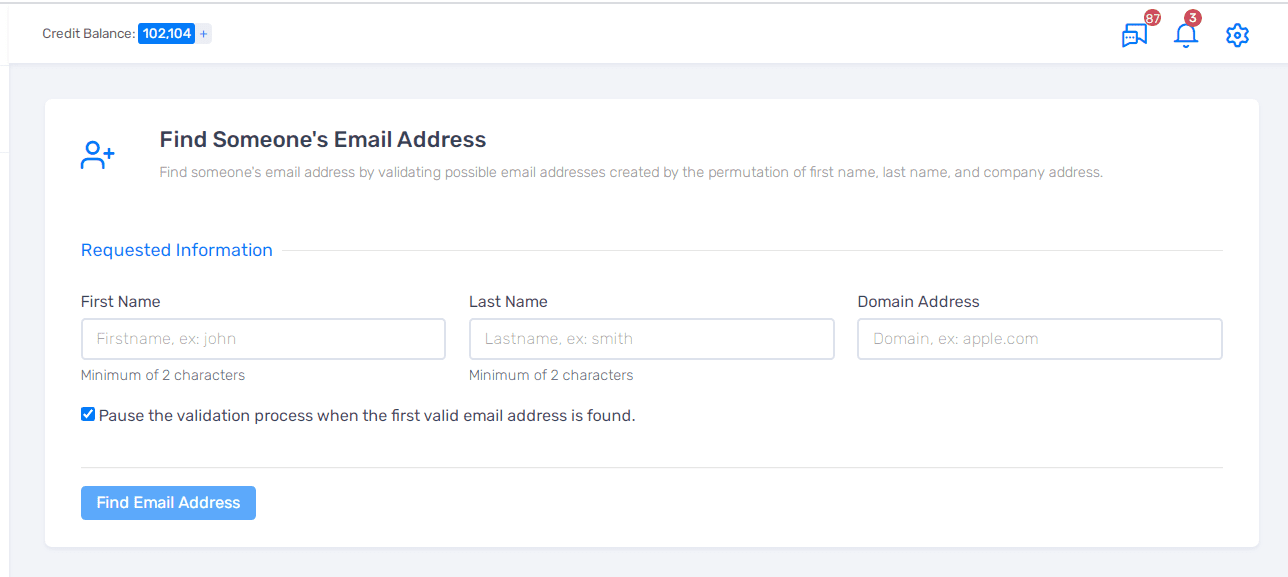1288x577 pixels.
Task: Uncheck the pause validation process checkbox
Action: click(x=88, y=414)
